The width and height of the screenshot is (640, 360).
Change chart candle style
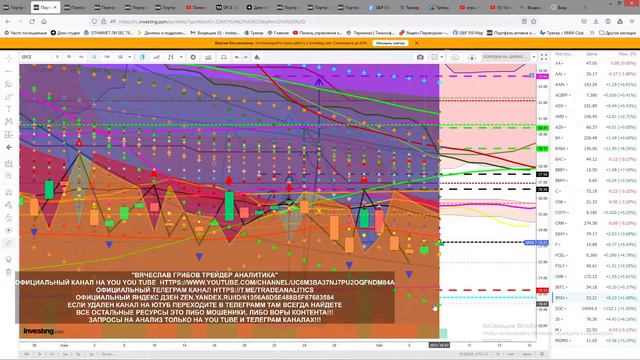[142, 57]
